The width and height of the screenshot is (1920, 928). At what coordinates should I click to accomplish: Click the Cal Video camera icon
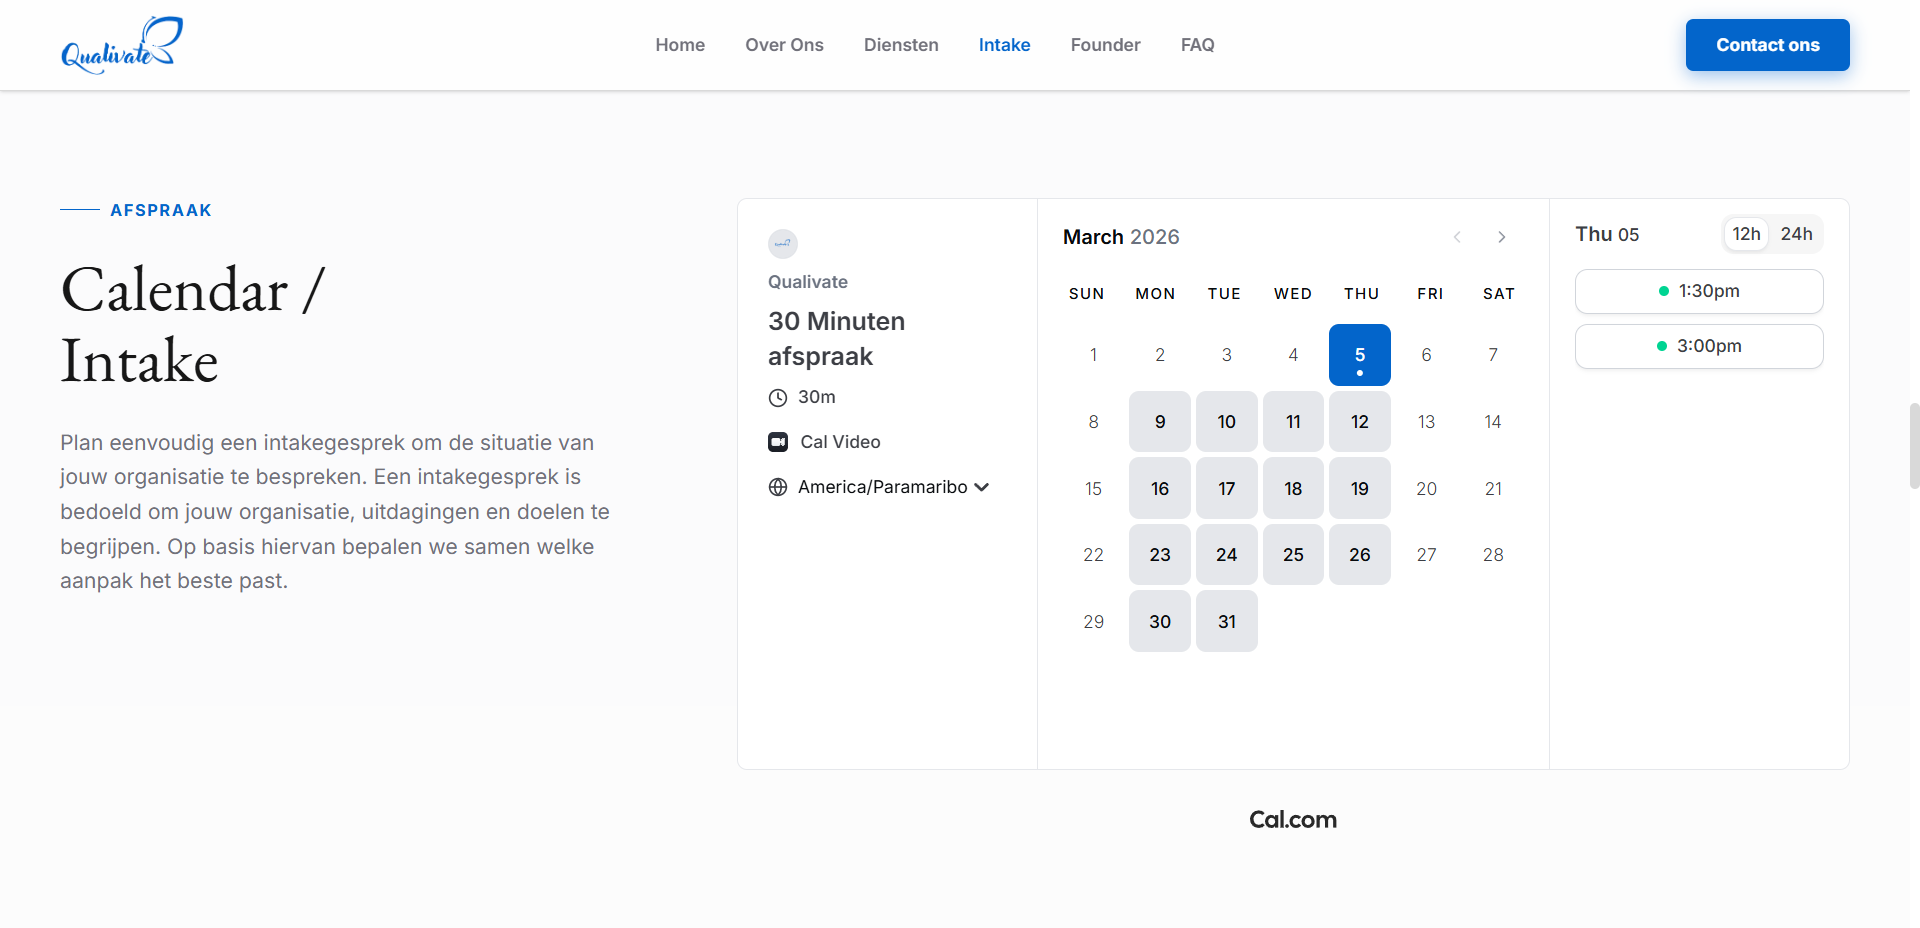(778, 442)
